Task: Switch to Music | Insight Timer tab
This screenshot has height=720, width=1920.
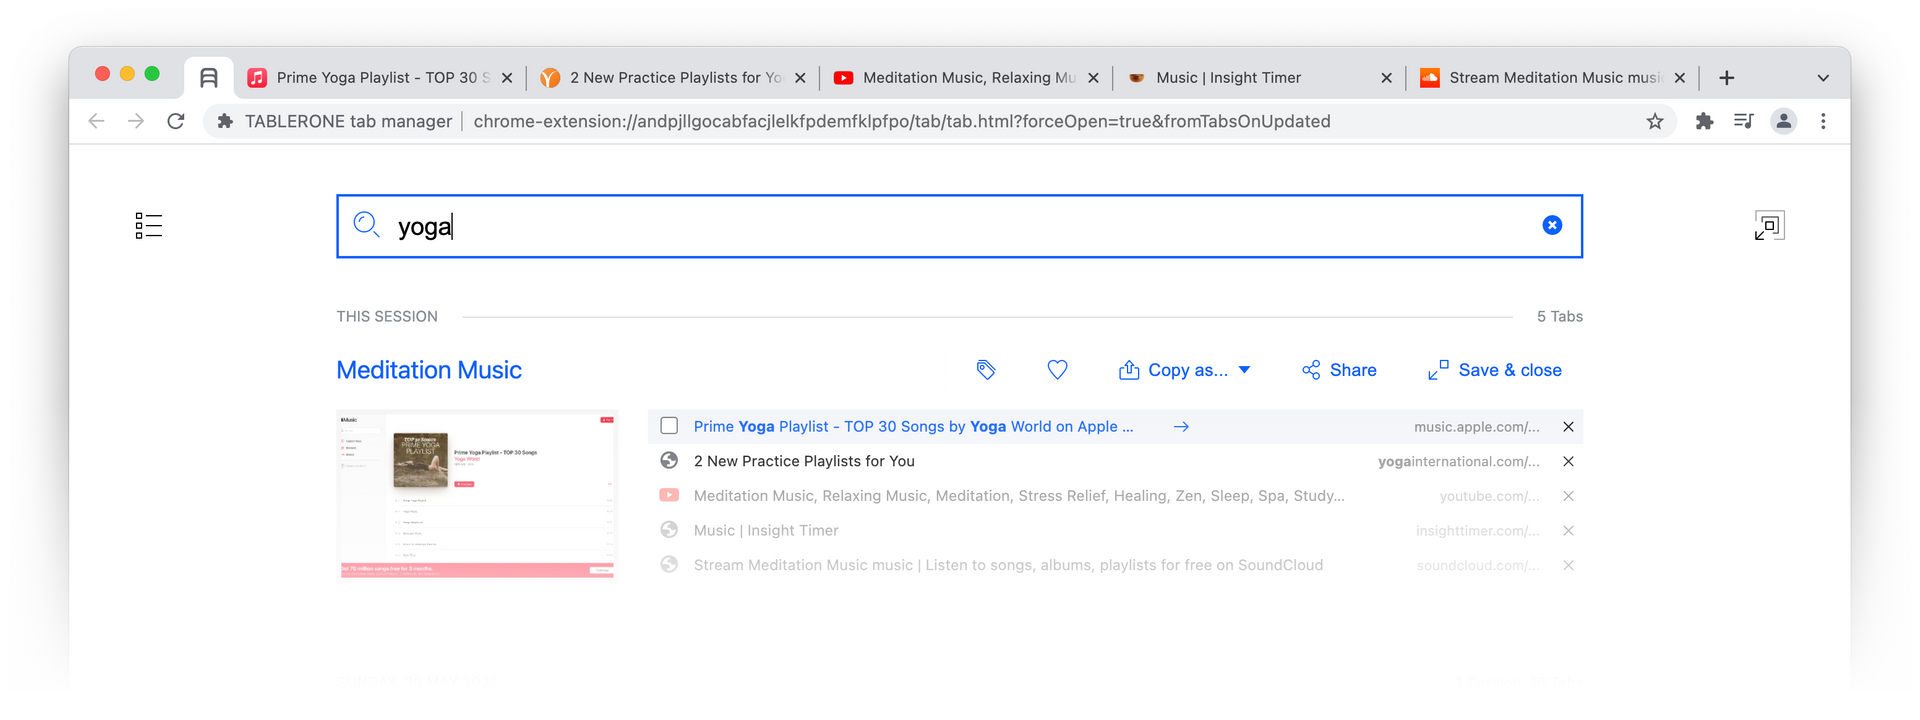Action: click(1259, 77)
